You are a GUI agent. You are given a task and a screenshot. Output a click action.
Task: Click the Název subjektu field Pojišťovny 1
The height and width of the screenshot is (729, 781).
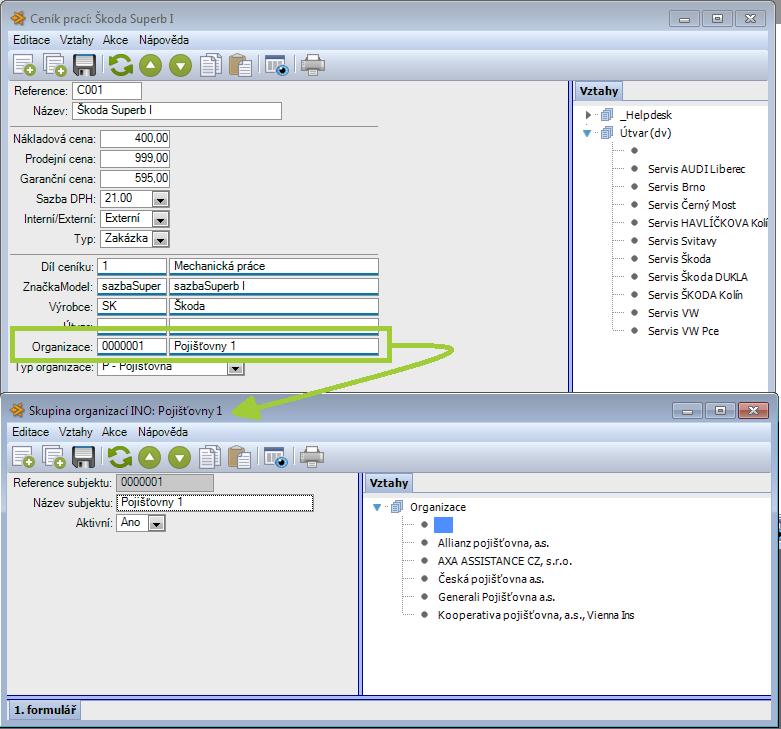215,502
